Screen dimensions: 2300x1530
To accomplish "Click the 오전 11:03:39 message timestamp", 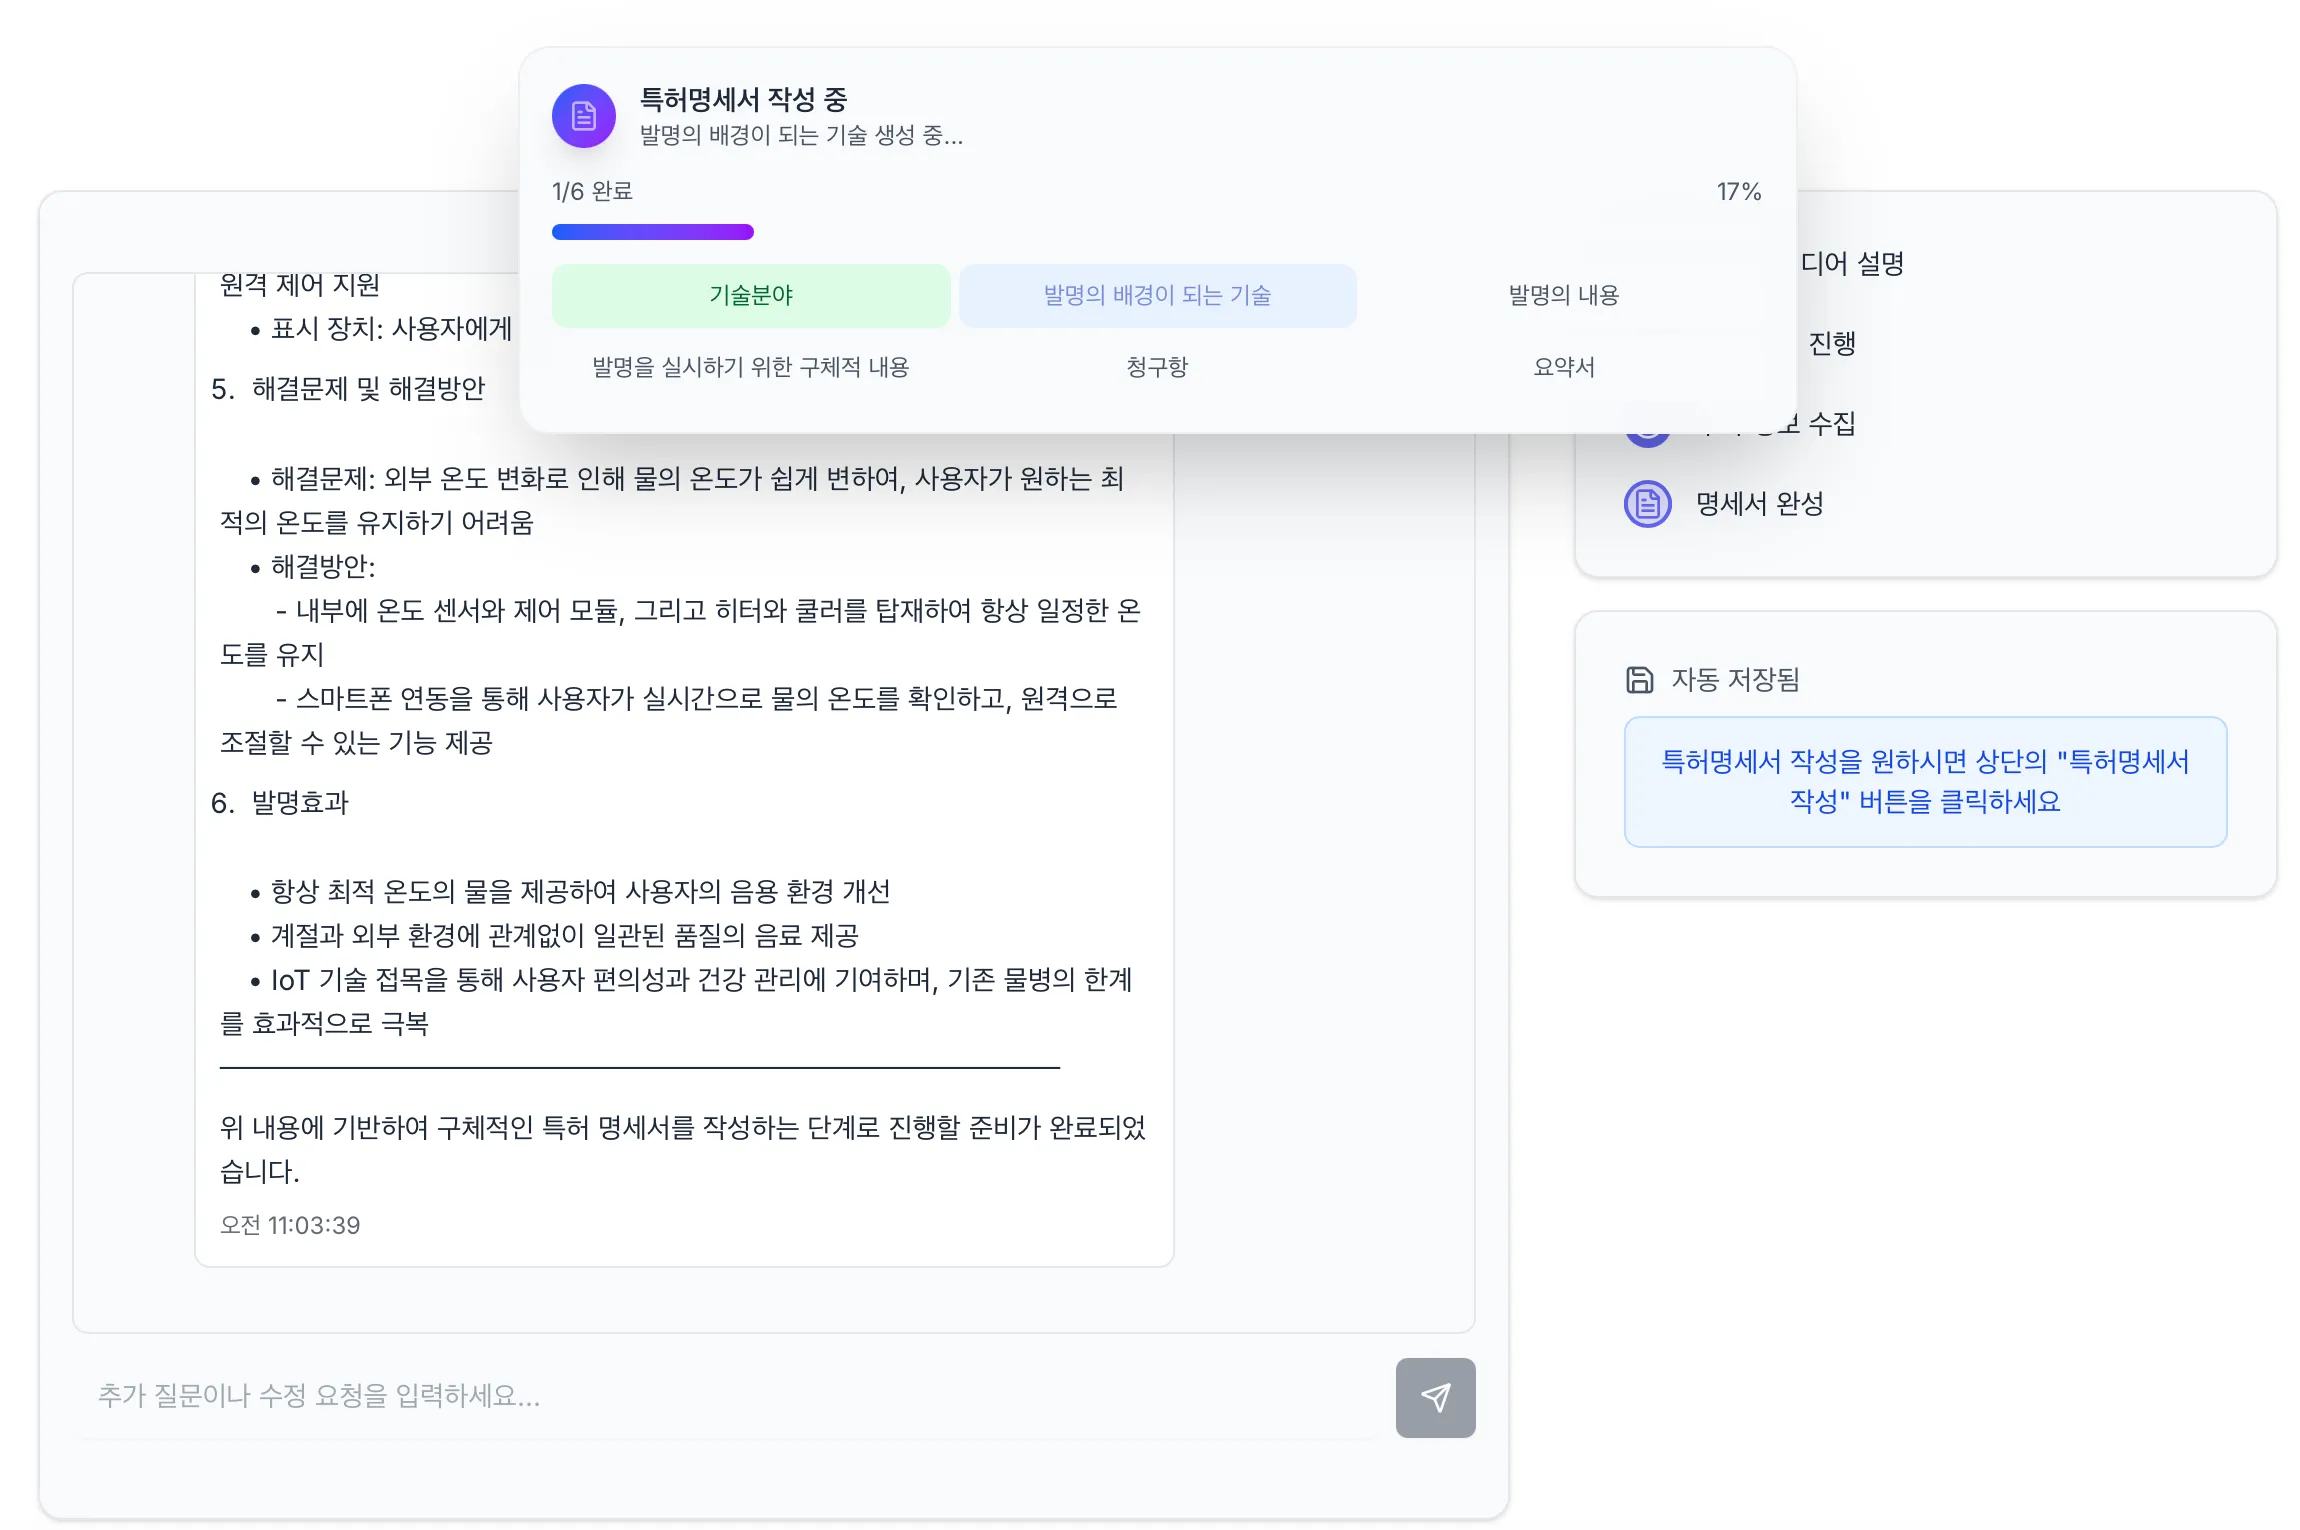I will pyautogui.click(x=290, y=1225).
